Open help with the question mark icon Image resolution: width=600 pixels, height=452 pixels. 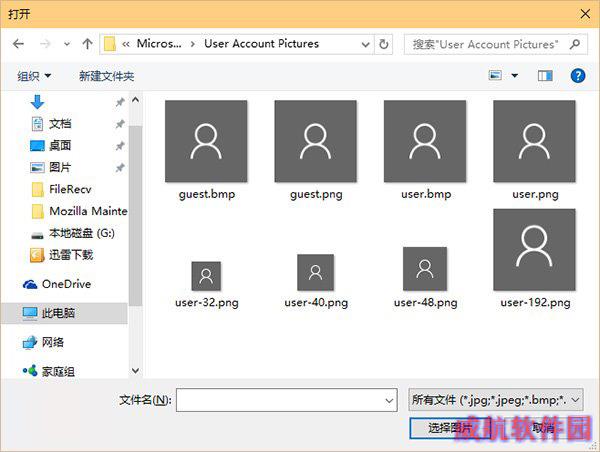click(x=578, y=75)
